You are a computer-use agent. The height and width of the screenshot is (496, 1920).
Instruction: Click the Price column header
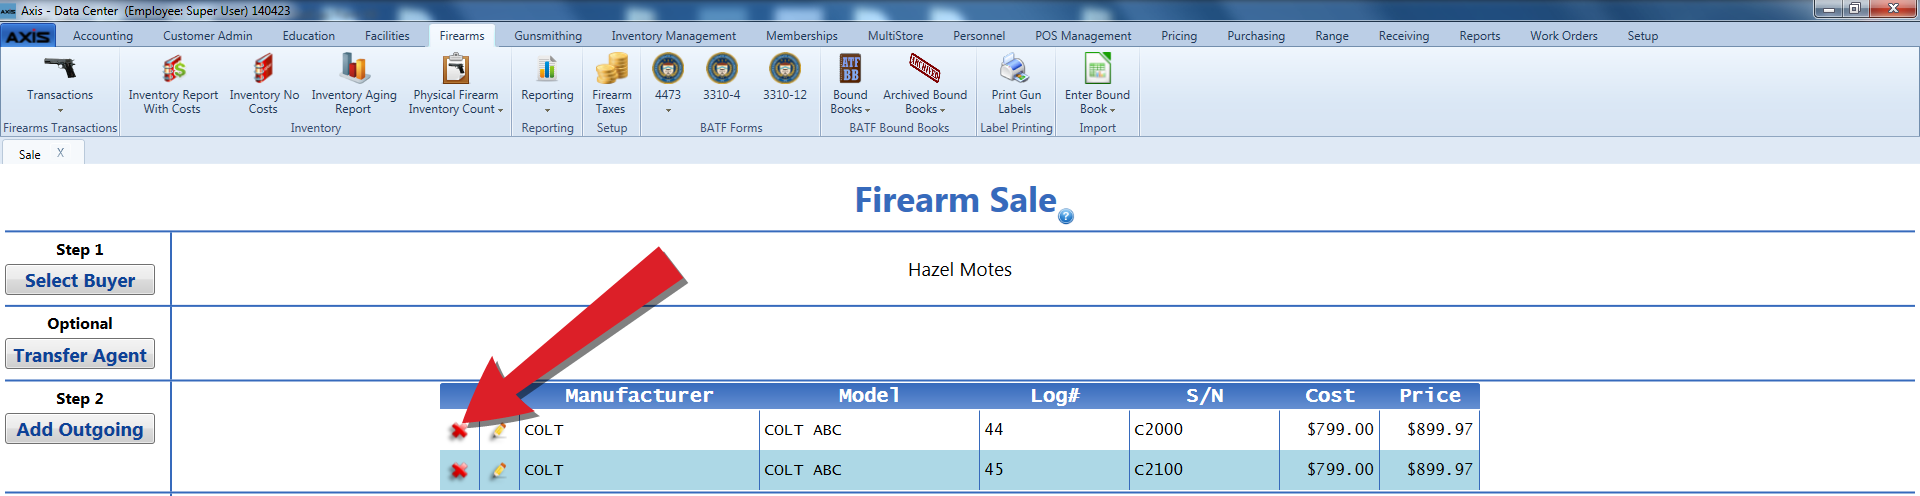click(1430, 396)
